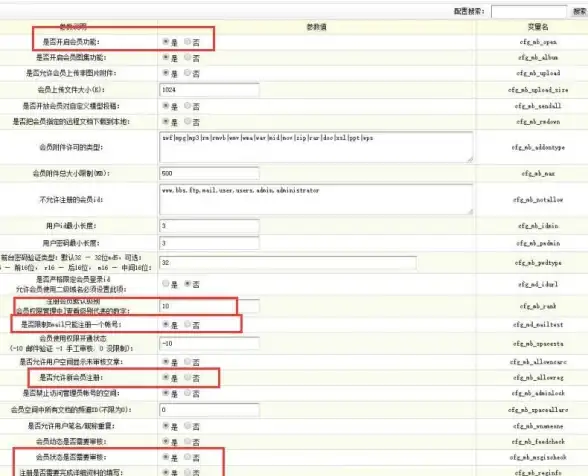
Task: Select 是 in the cfg_mb_album row
Action: point(166,57)
